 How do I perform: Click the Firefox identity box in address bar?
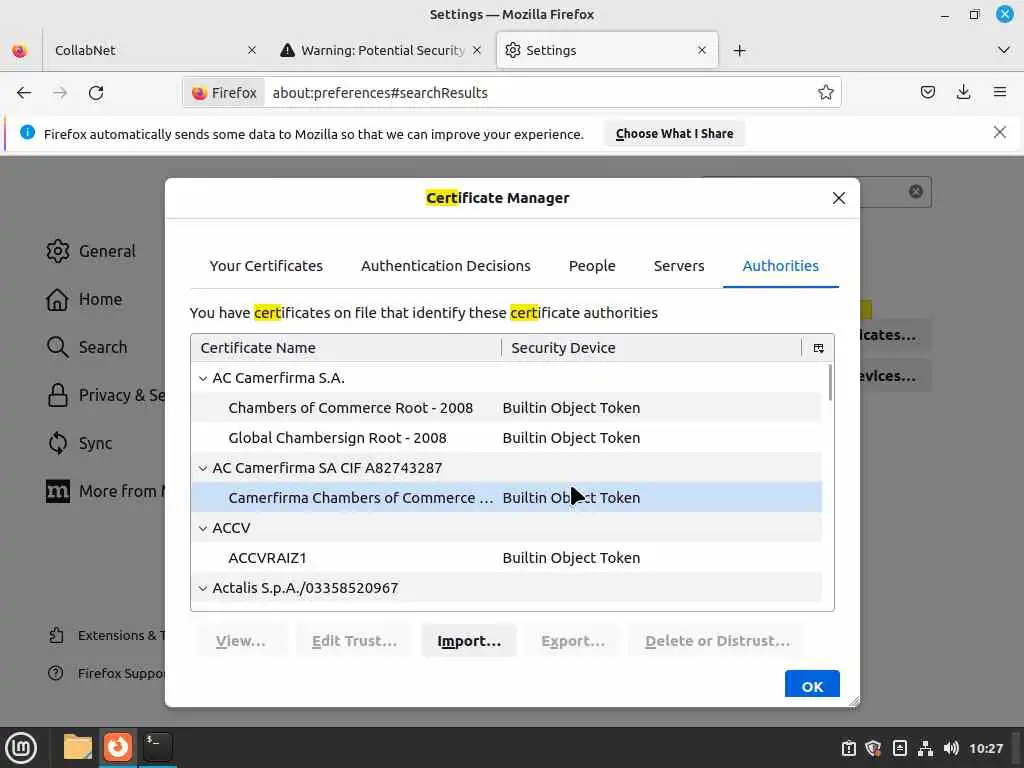click(x=224, y=93)
